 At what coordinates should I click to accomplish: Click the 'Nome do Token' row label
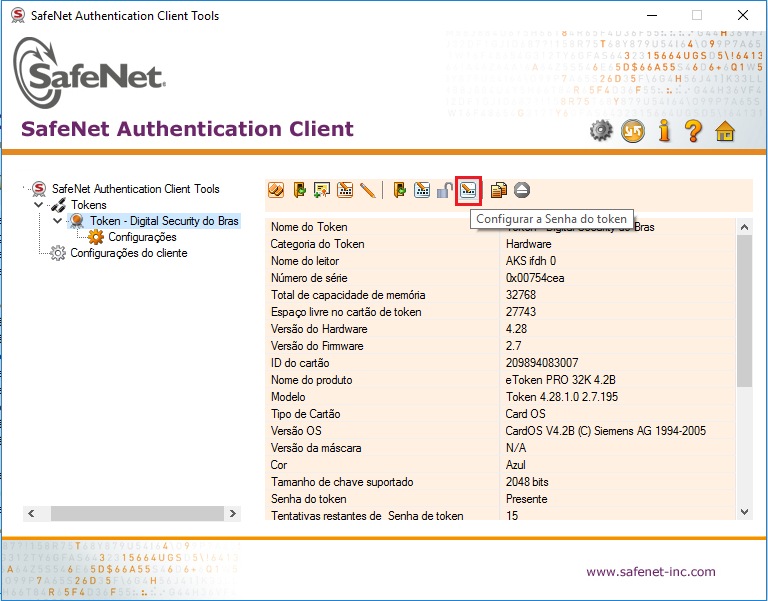coord(309,227)
